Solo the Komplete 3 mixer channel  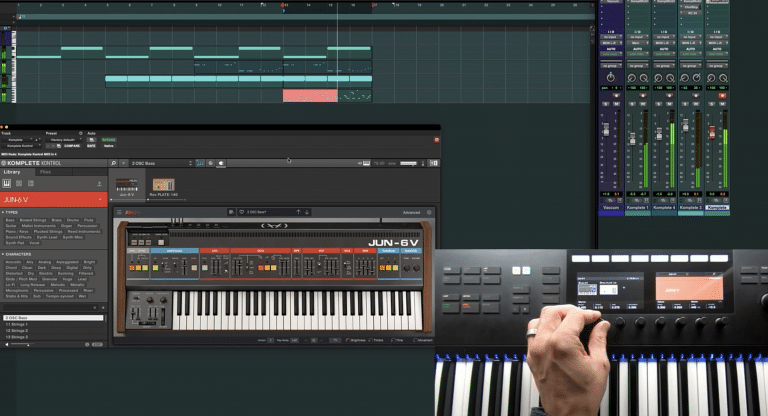[685, 104]
